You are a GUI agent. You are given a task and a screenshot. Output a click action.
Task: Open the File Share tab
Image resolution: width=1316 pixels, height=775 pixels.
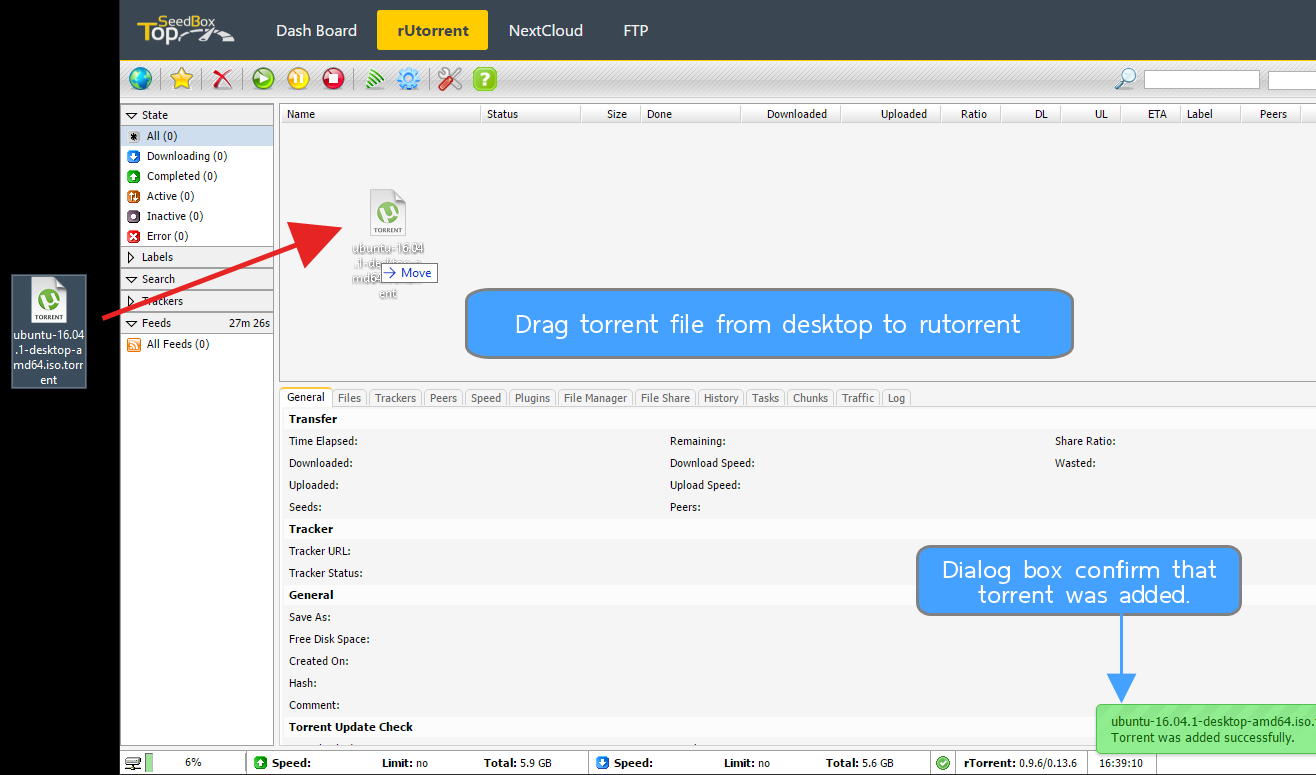[x=665, y=398]
